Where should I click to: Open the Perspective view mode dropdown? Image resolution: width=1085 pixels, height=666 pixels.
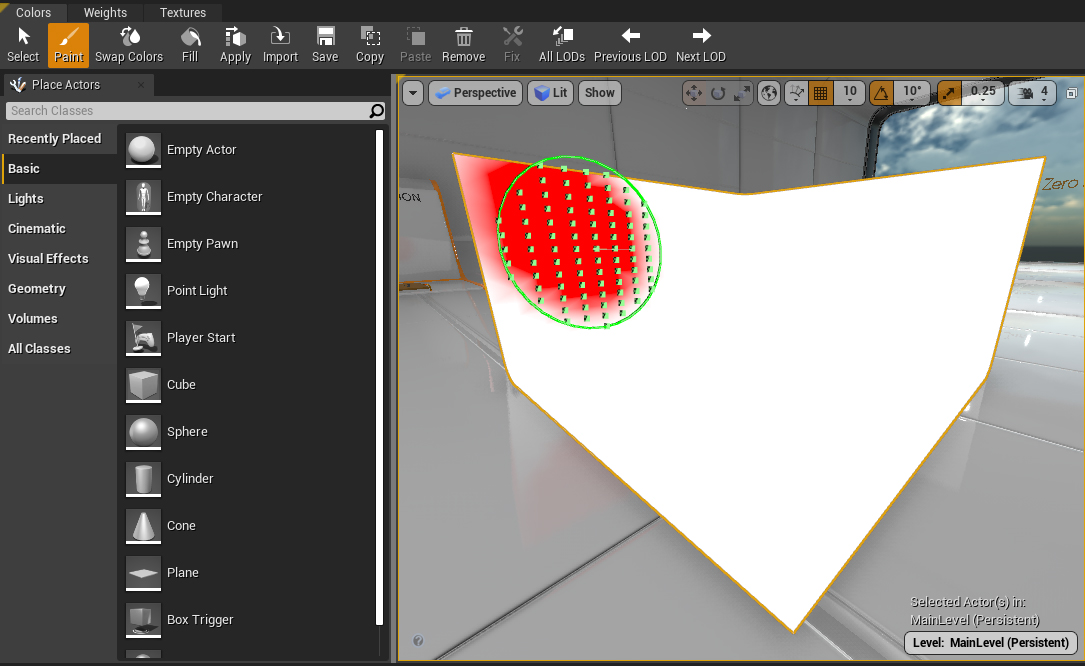click(475, 93)
